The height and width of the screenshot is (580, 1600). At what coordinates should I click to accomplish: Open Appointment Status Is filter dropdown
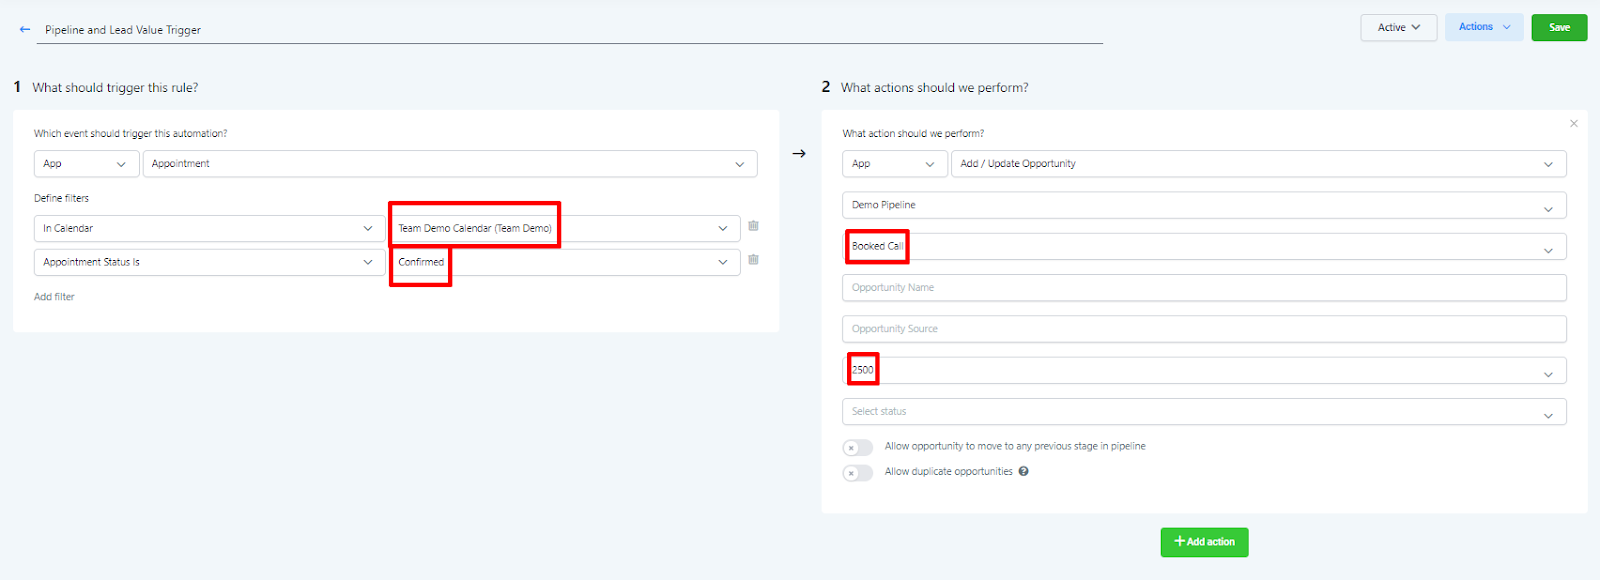[209, 262]
